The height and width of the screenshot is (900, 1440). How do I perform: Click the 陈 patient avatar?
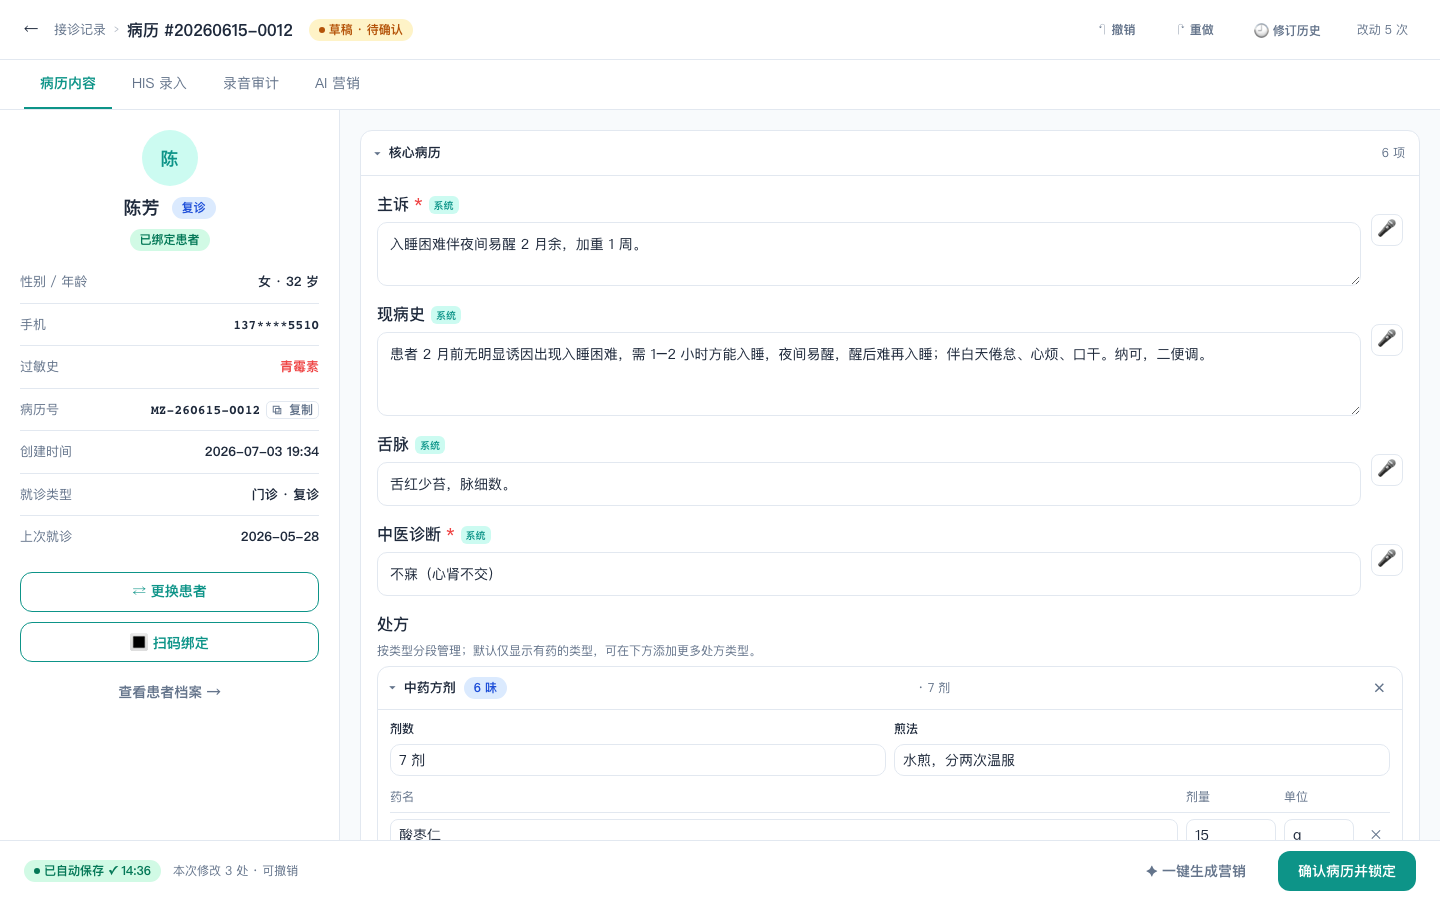point(170,158)
